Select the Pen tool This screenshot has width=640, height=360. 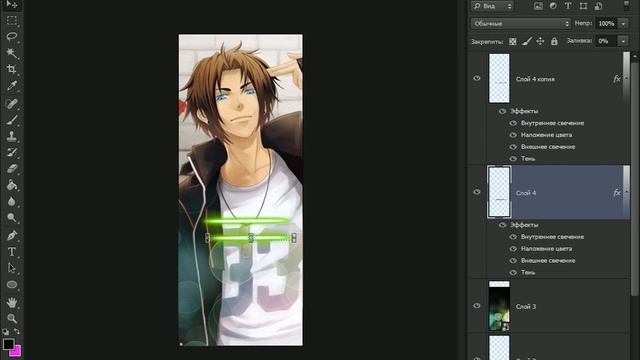(11, 235)
